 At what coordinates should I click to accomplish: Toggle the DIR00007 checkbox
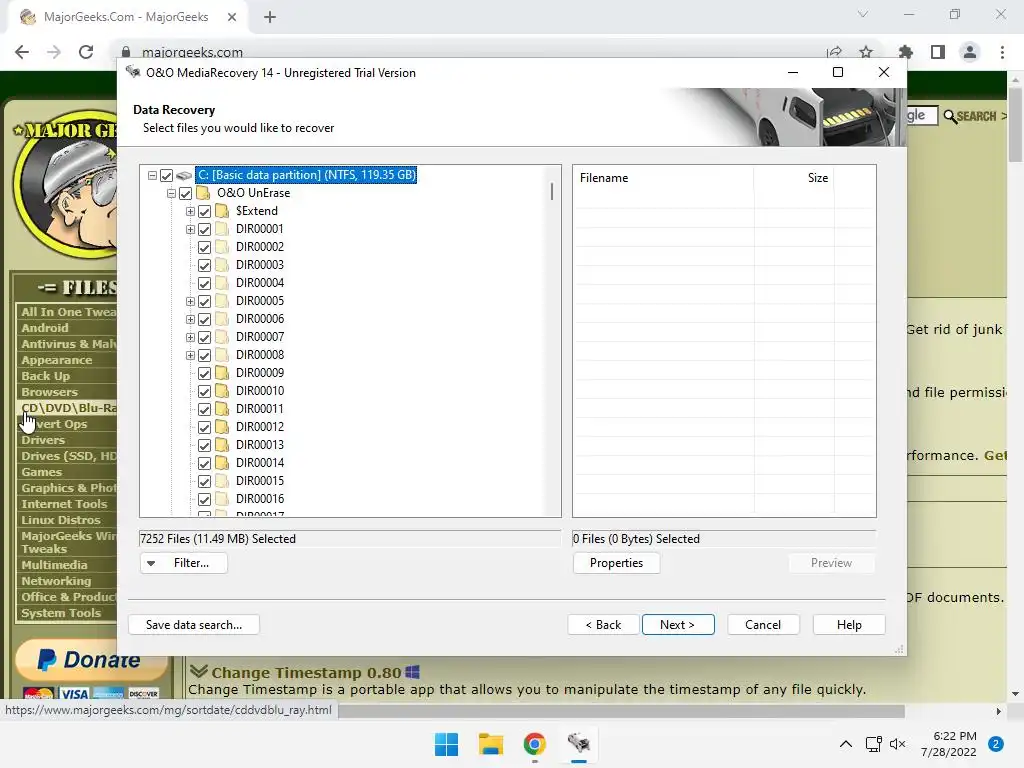[204, 338]
